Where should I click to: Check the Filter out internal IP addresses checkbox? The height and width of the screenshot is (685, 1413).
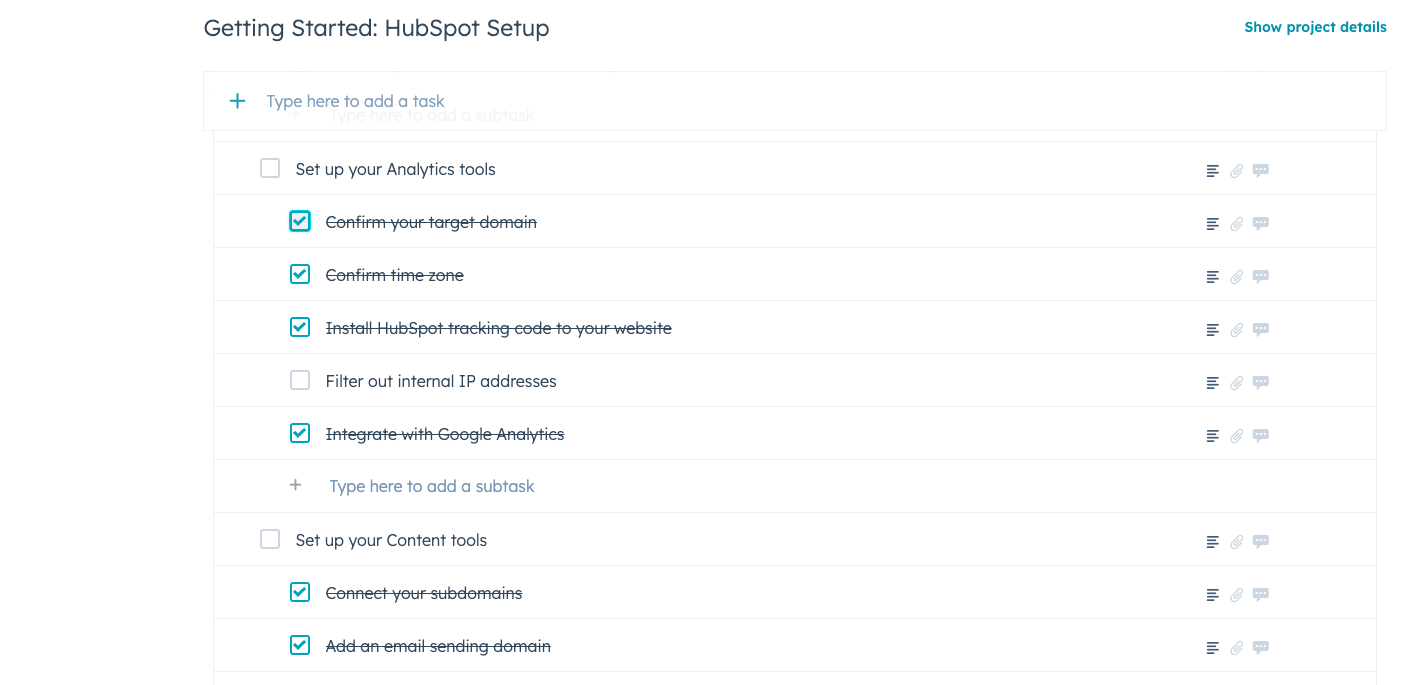click(300, 380)
